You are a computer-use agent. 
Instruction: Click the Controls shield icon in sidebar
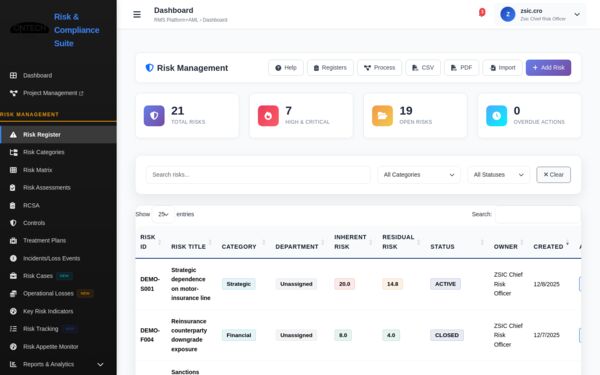click(13, 223)
